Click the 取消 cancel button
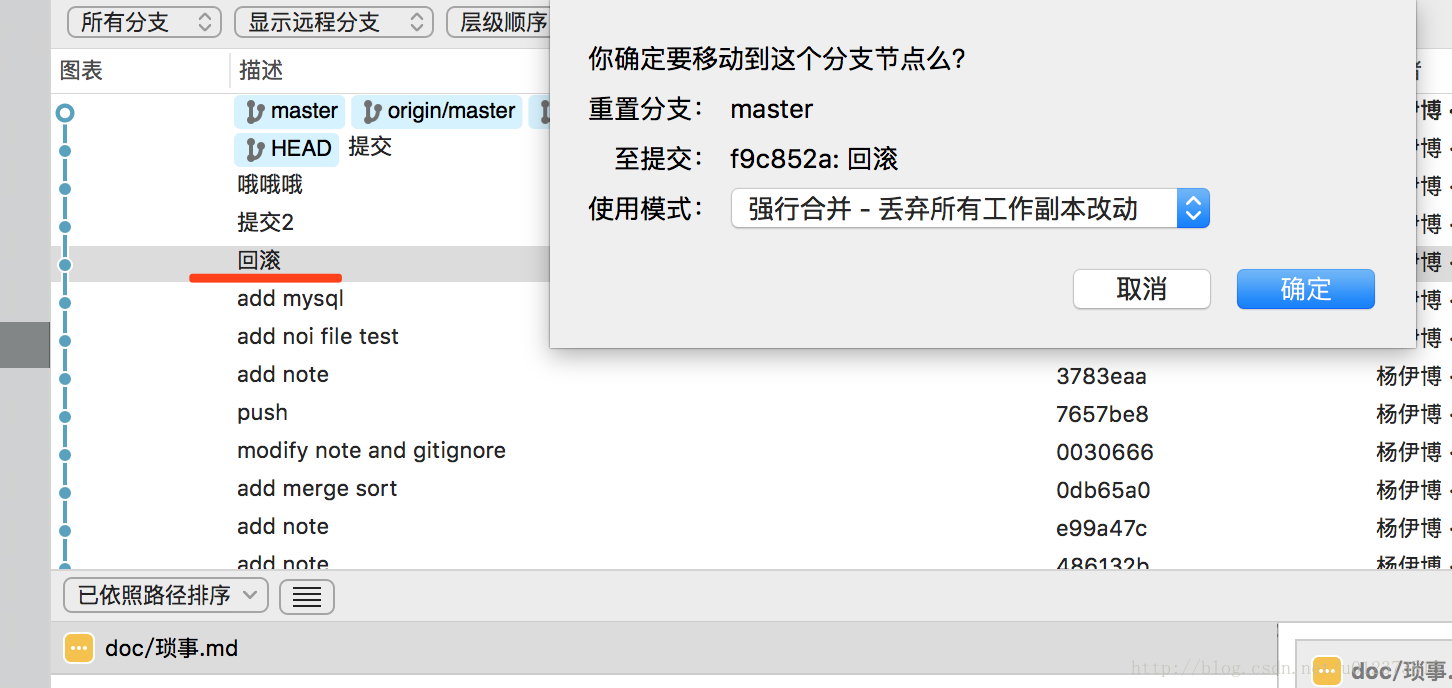 pos(1141,289)
